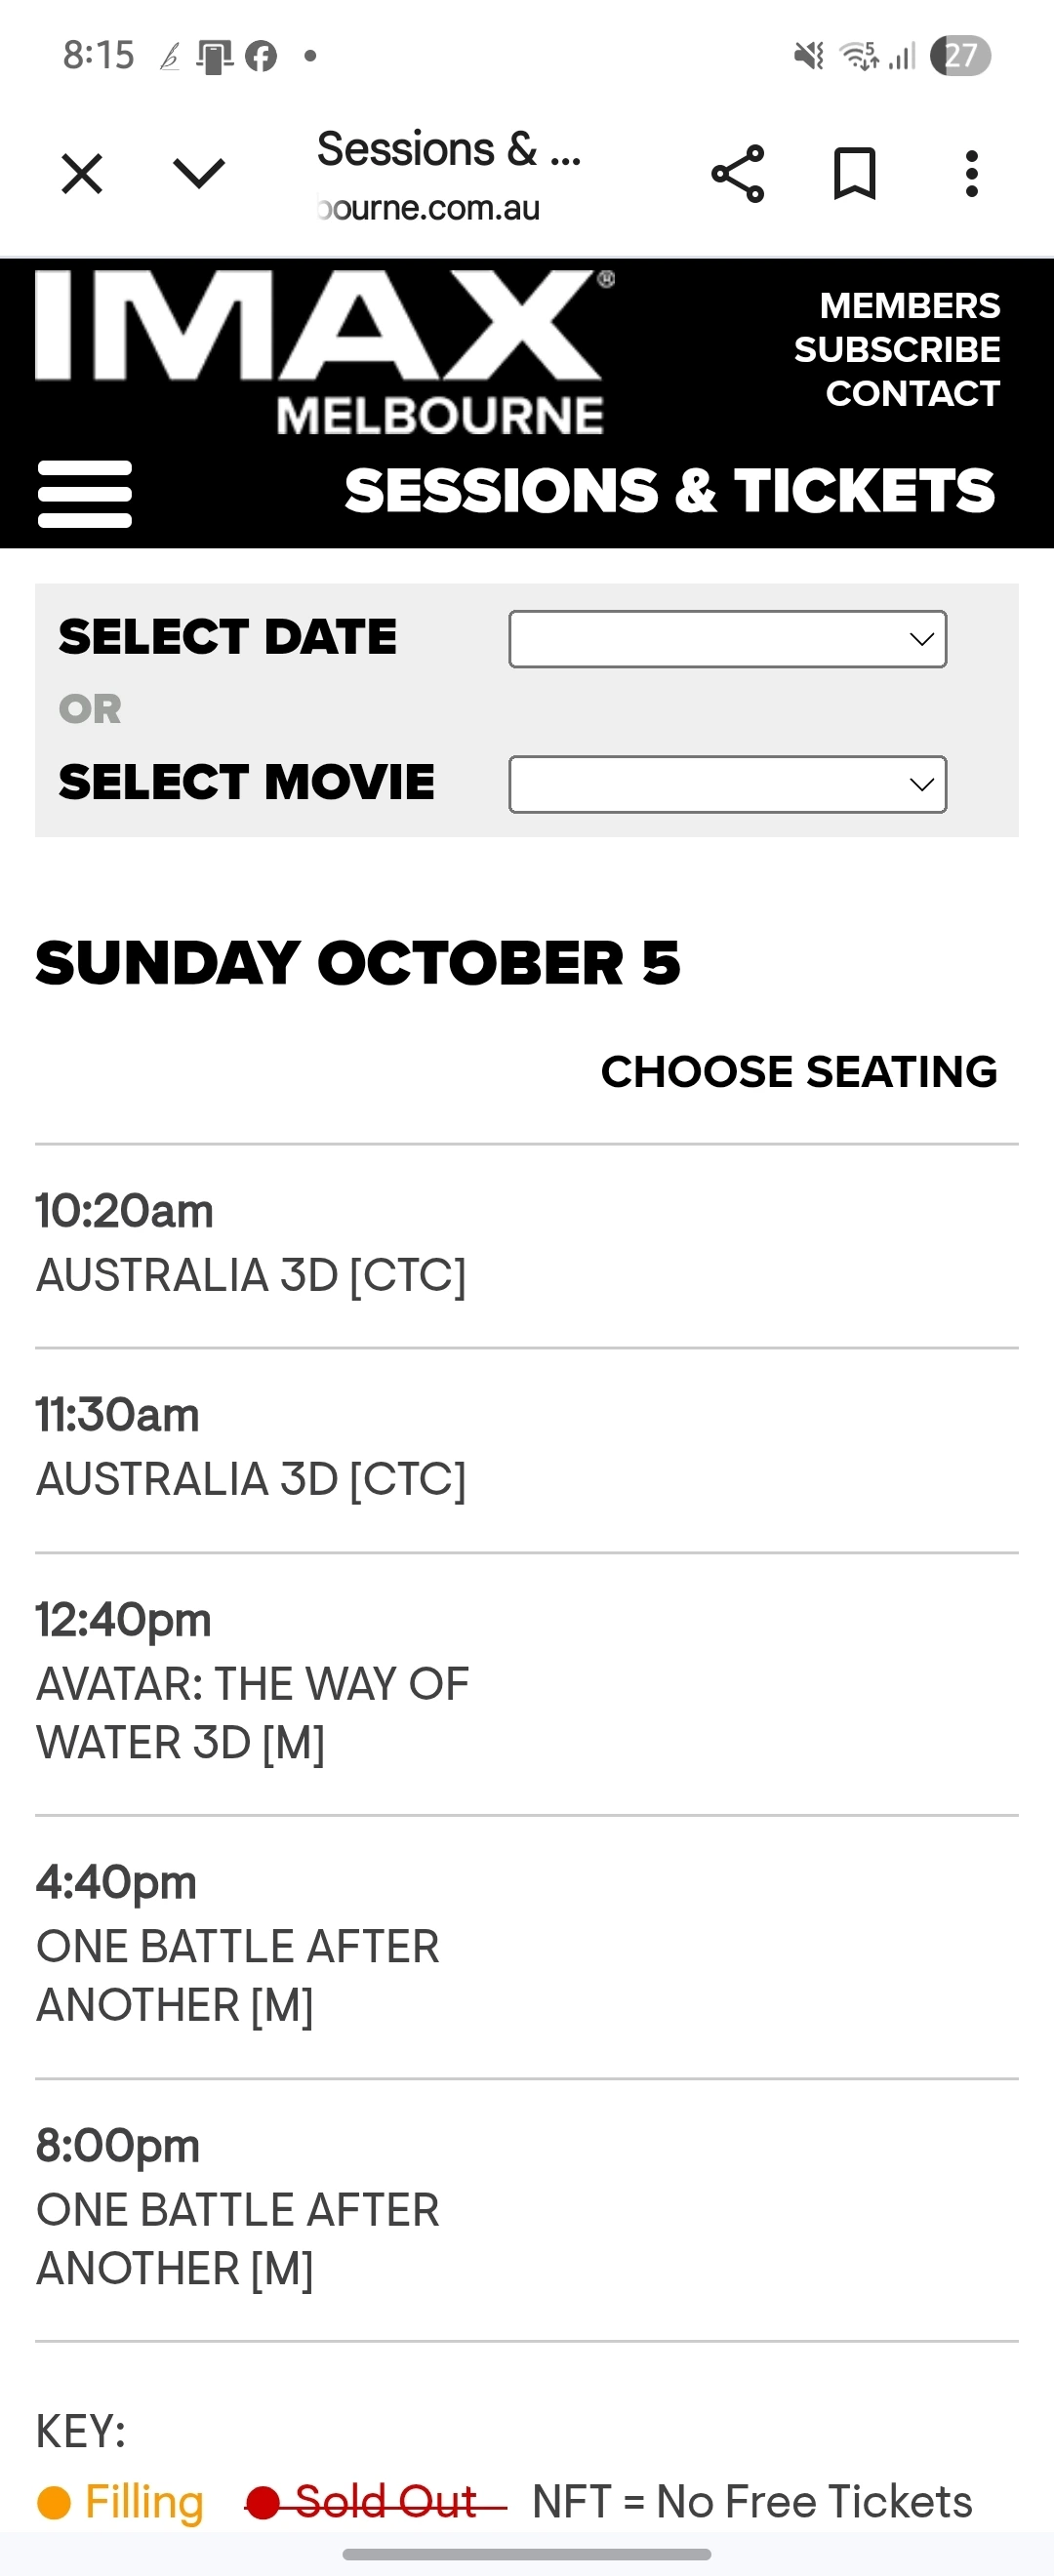
Task: Collapse browser using the down chevron
Action: click(x=199, y=174)
